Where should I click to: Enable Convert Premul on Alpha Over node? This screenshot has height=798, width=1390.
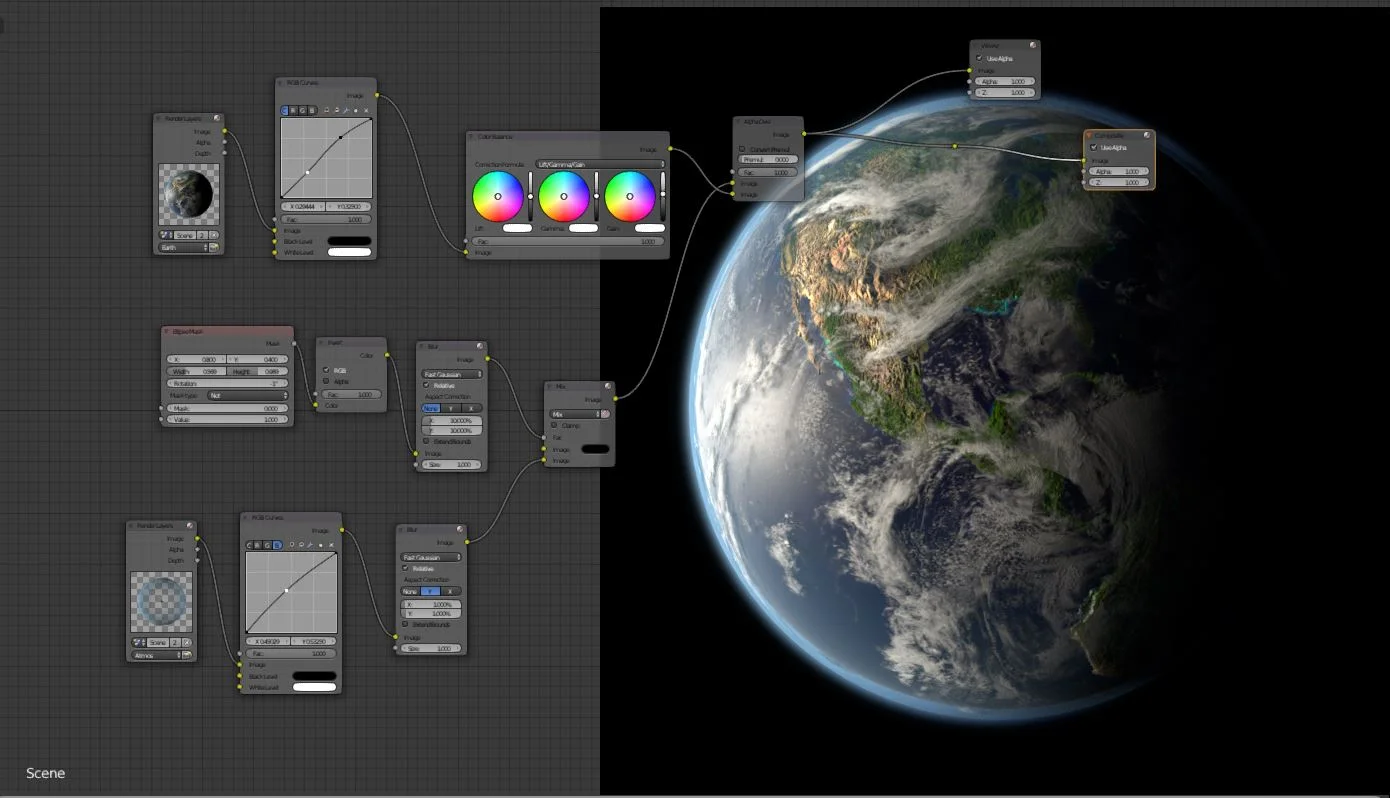741,149
